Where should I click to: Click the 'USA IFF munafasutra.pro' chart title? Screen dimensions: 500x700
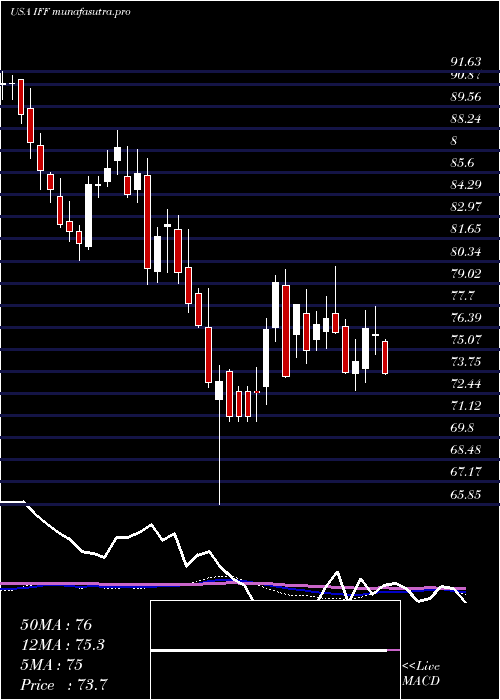[x=70, y=12]
